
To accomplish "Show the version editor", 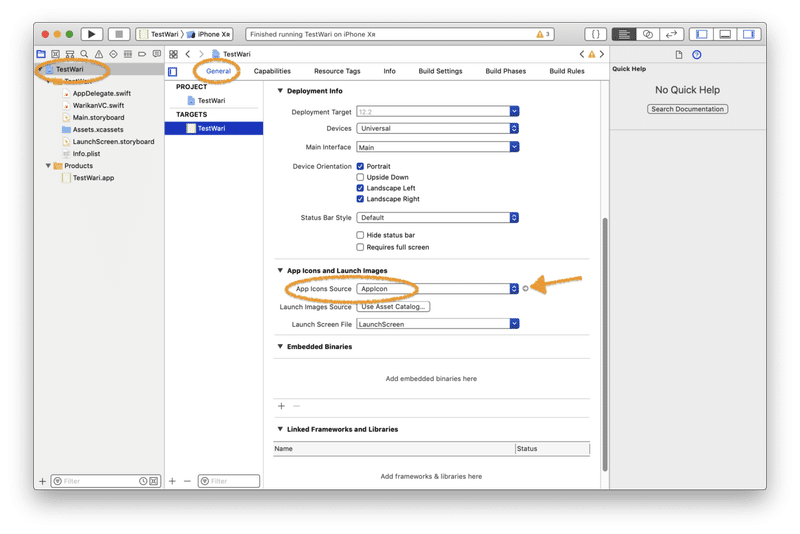I will (x=671, y=34).
